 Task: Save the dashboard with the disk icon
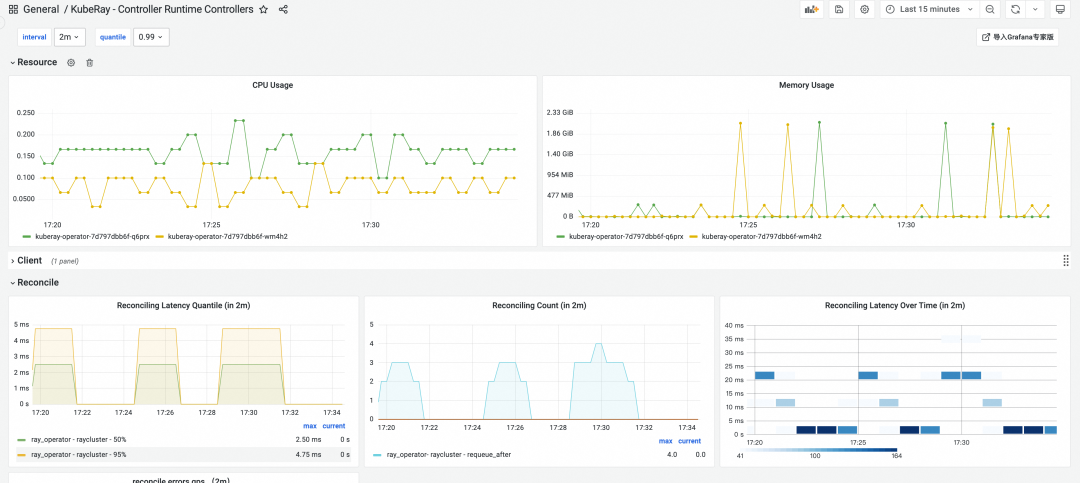[839, 9]
